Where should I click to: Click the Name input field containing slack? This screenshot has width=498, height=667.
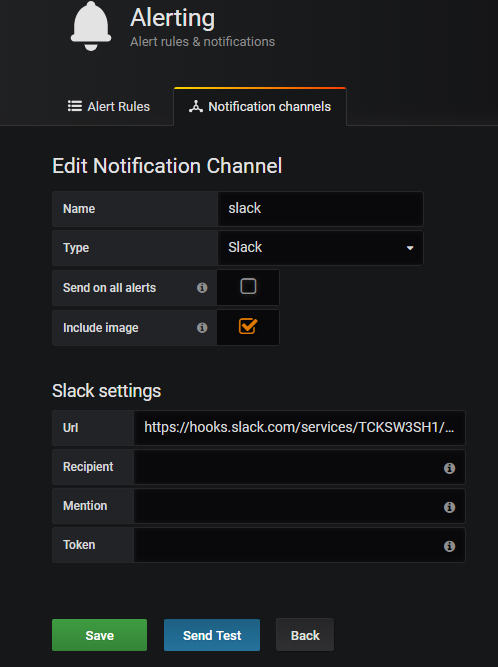click(x=320, y=209)
